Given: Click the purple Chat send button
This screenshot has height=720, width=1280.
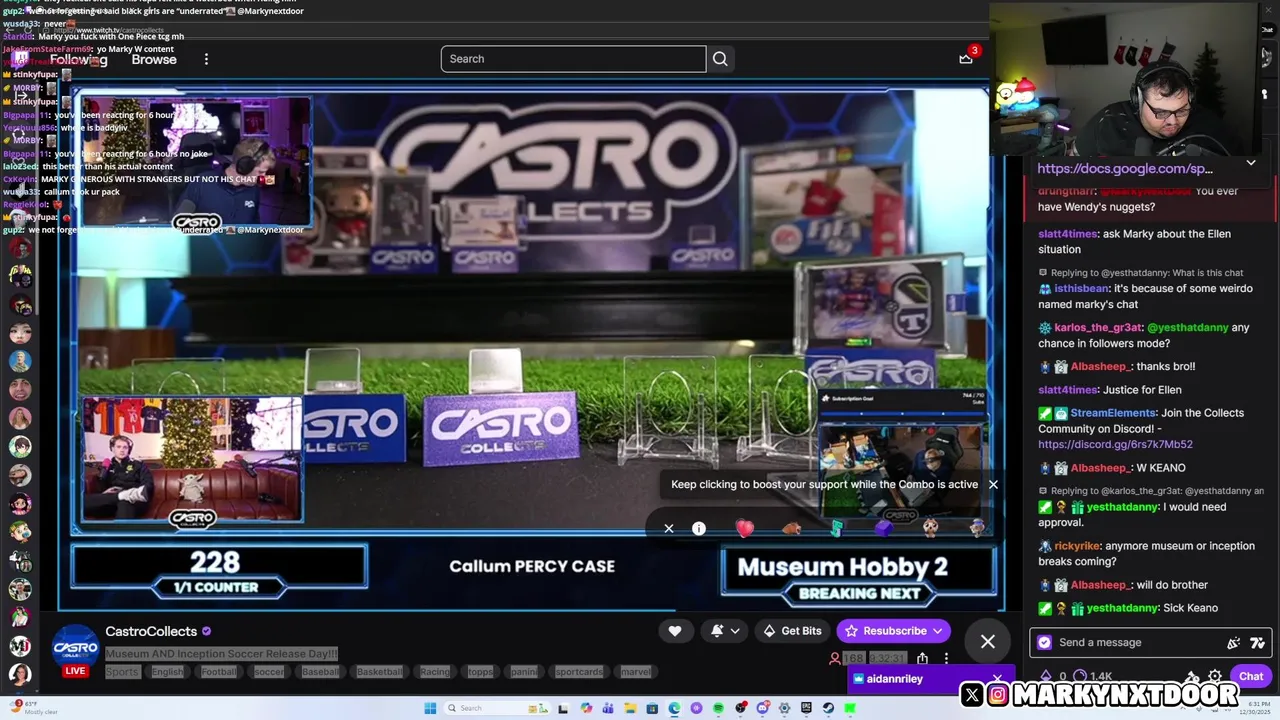Looking at the screenshot, I should click(1251, 677).
